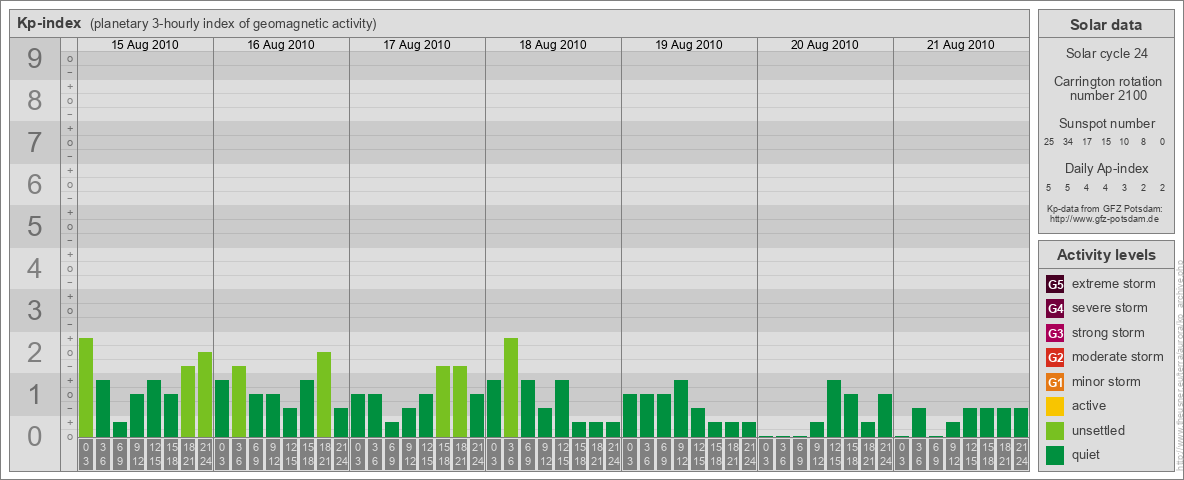The width and height of the screenshot is (1184, 480).
Task: Click the G4 severe storm legend icon
Action: (1055, 308)
